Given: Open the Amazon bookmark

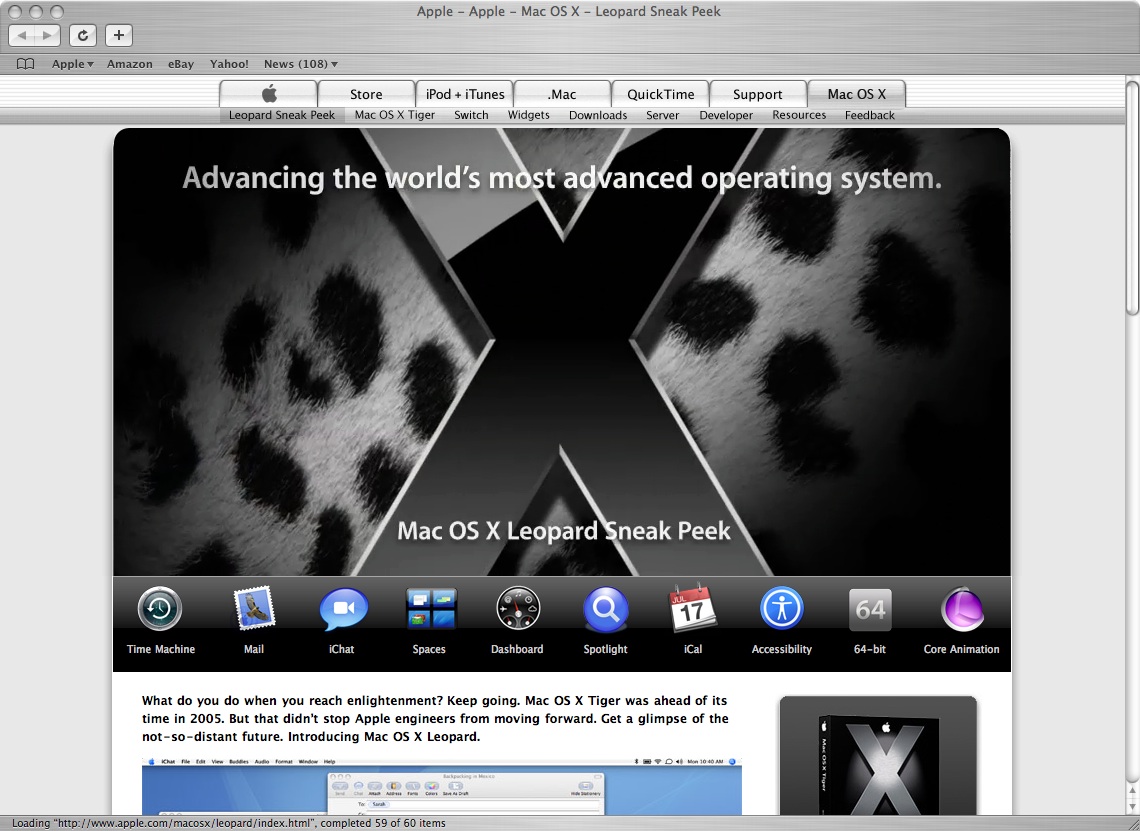Looking at the screenshot, I should pyautogui.click(x=129, y=64).
